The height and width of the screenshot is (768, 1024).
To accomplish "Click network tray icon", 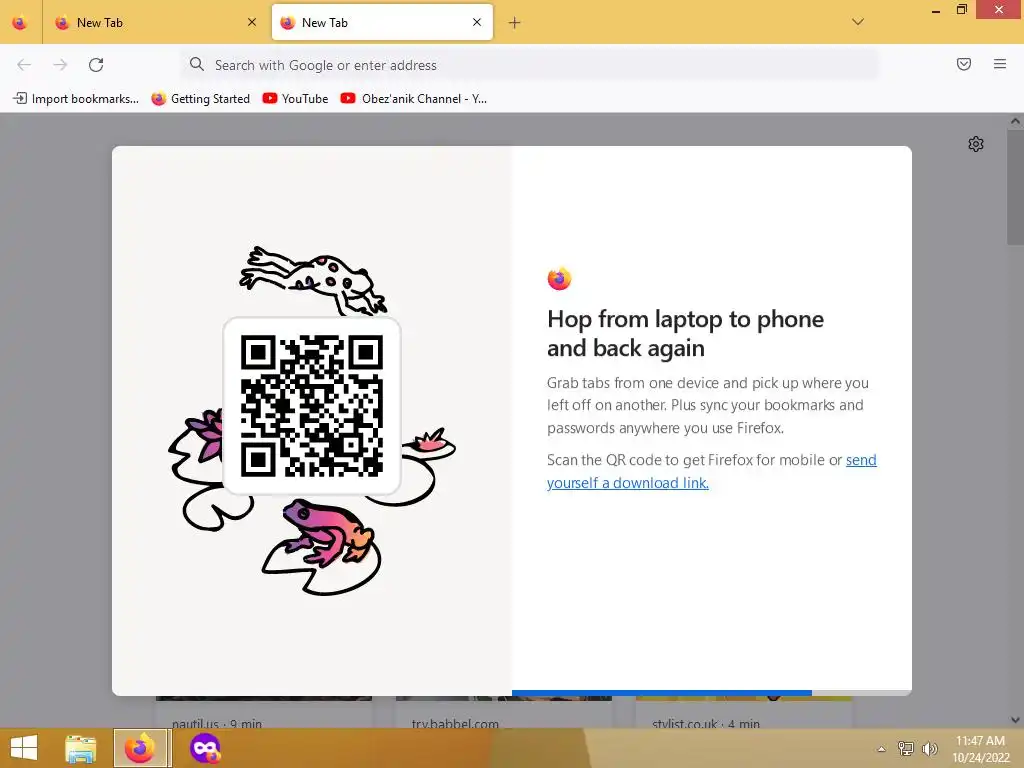I will pos(906,748).
